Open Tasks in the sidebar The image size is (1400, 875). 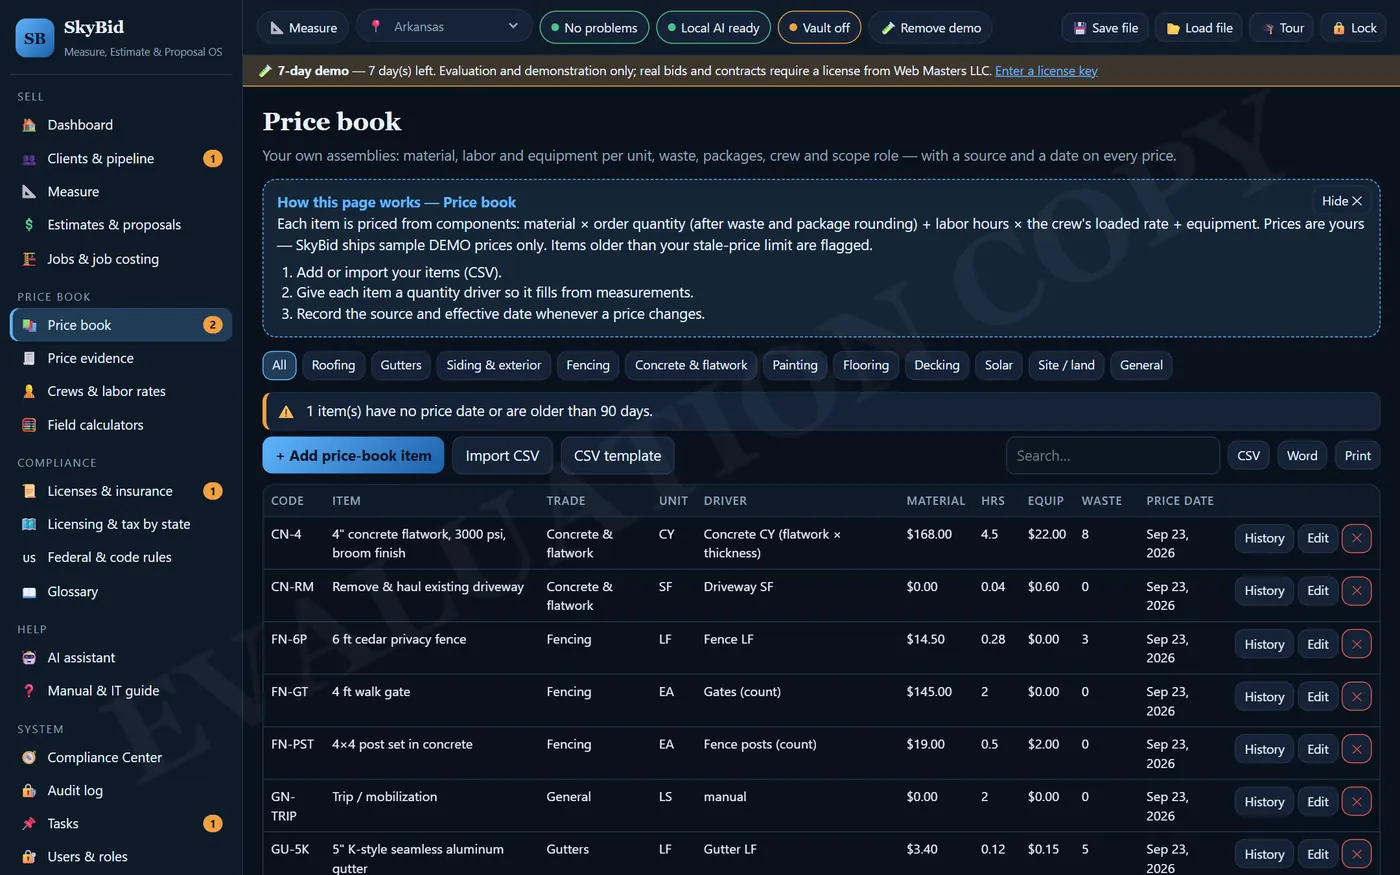pos(121,824)
